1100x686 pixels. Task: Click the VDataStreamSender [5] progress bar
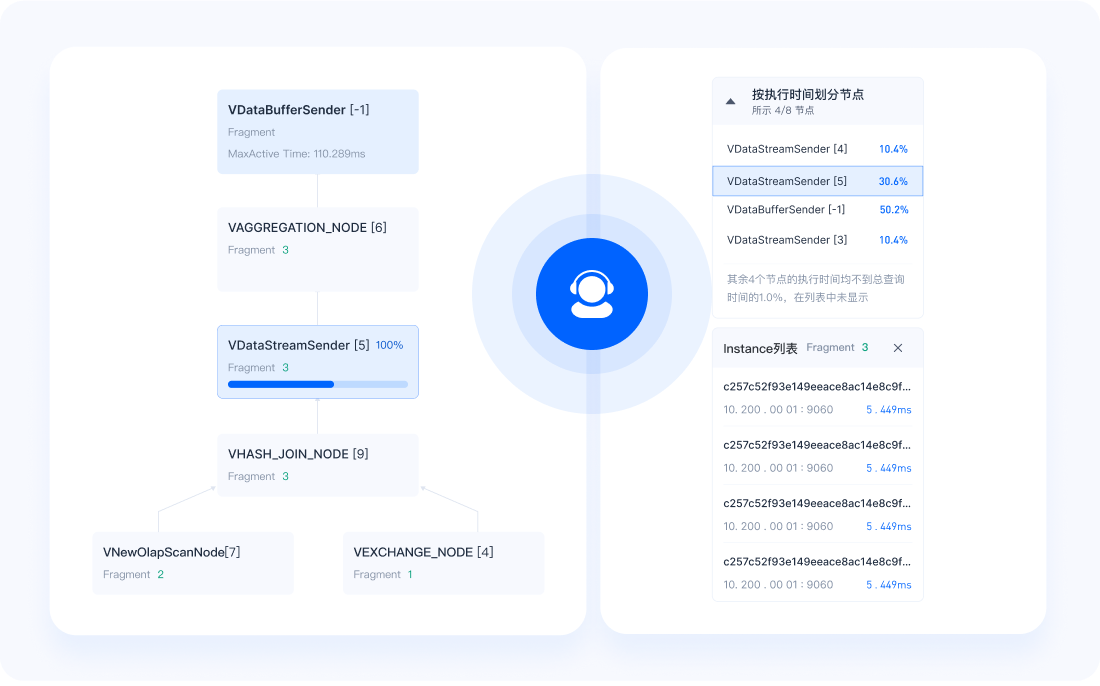(317, 384)
